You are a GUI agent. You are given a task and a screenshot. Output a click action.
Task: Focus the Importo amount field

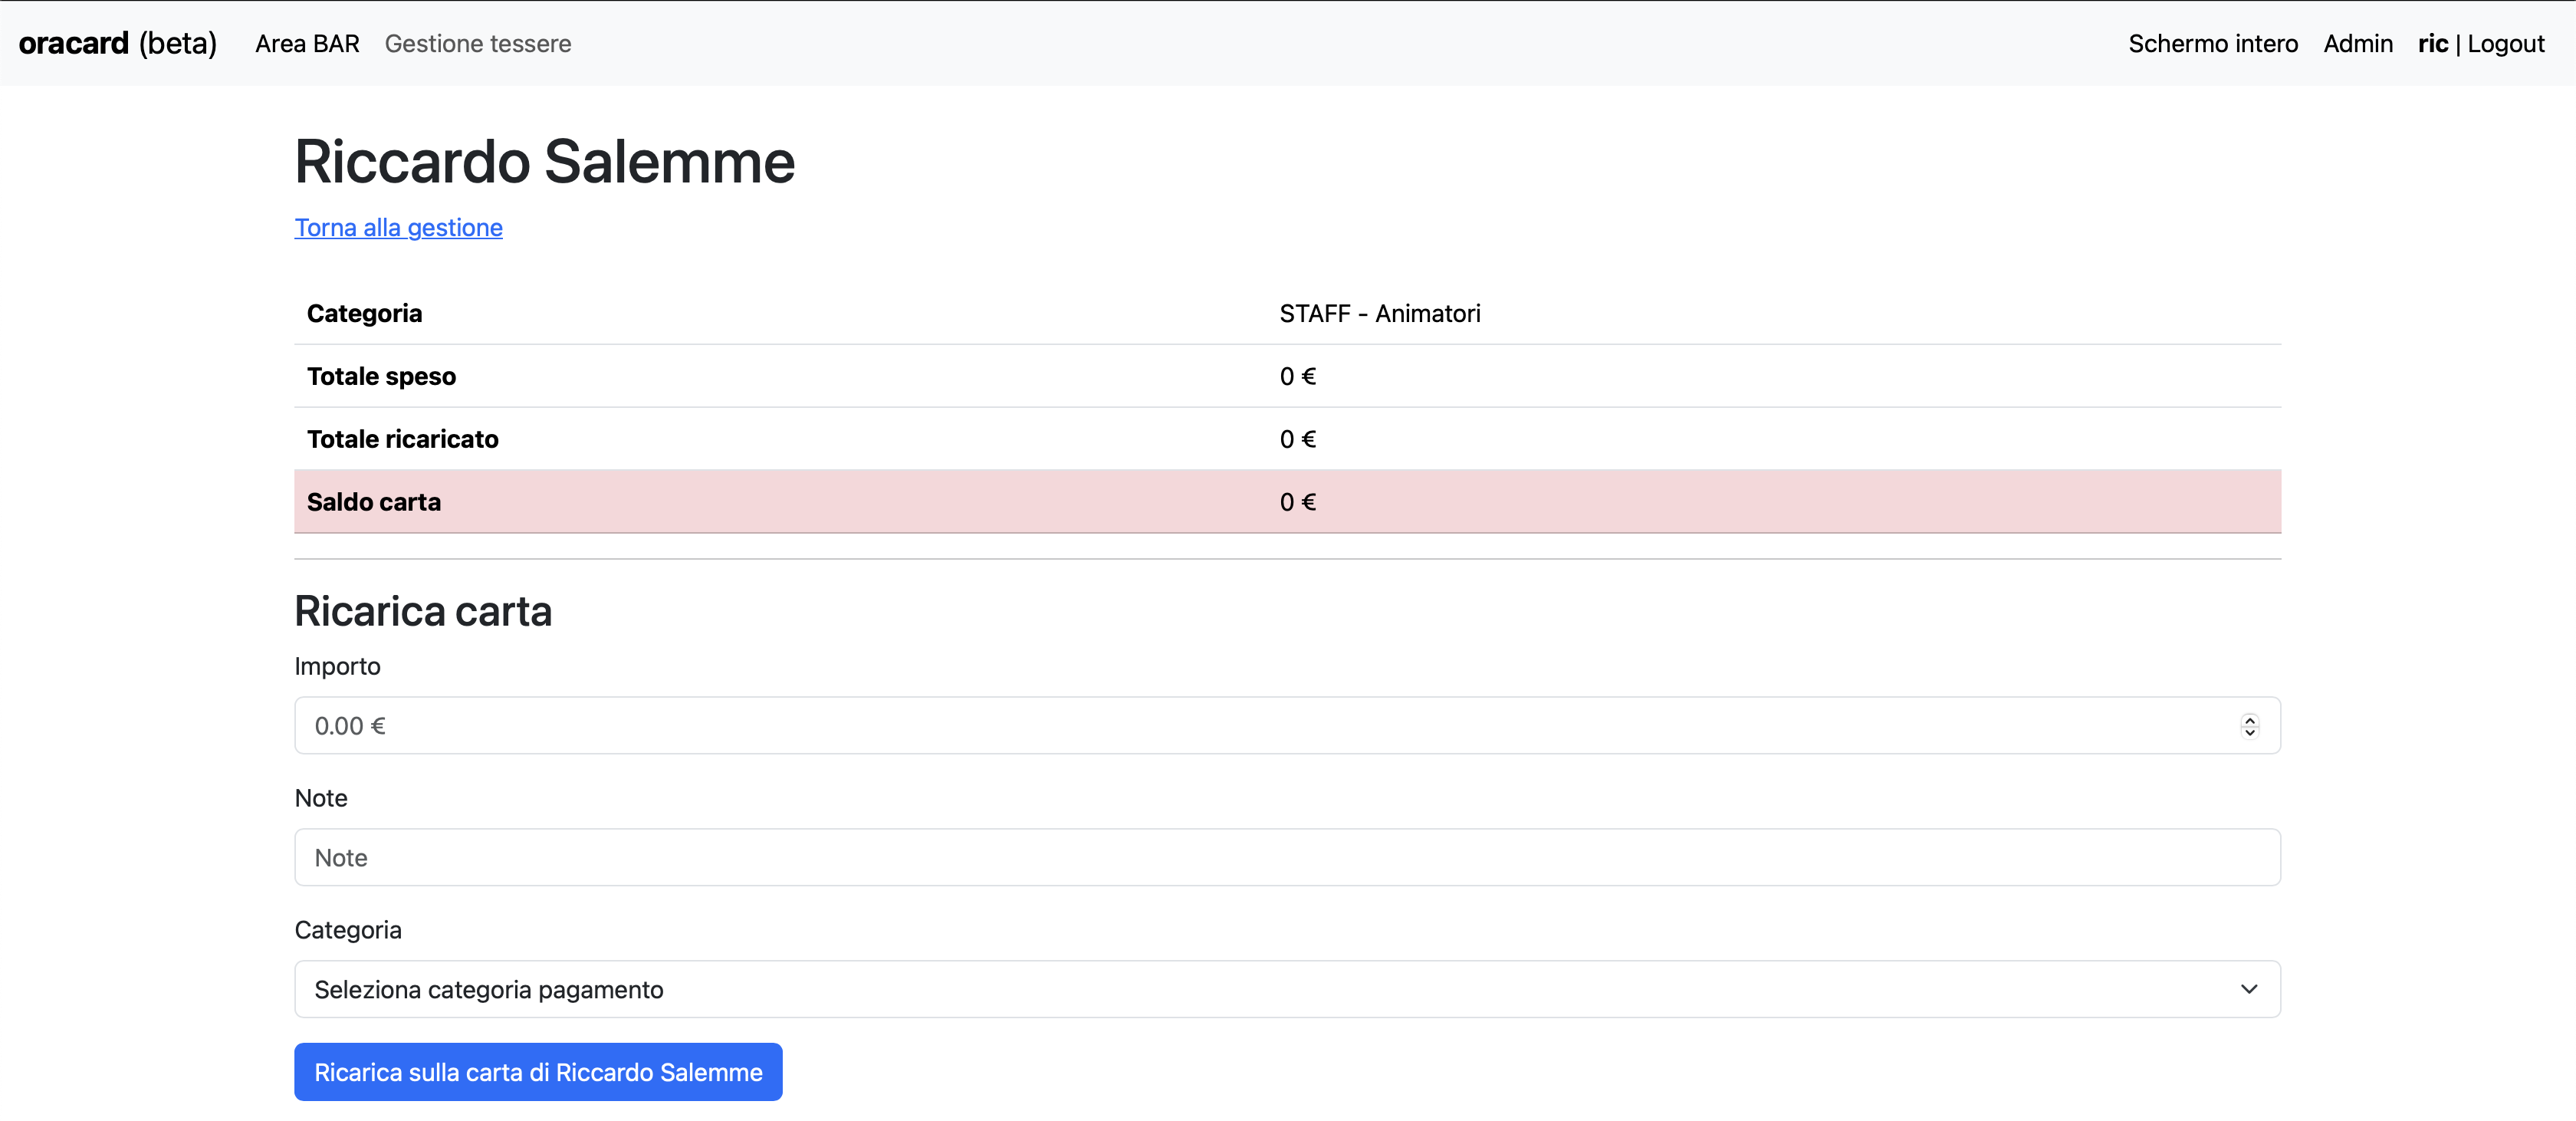coord(1287,726)
